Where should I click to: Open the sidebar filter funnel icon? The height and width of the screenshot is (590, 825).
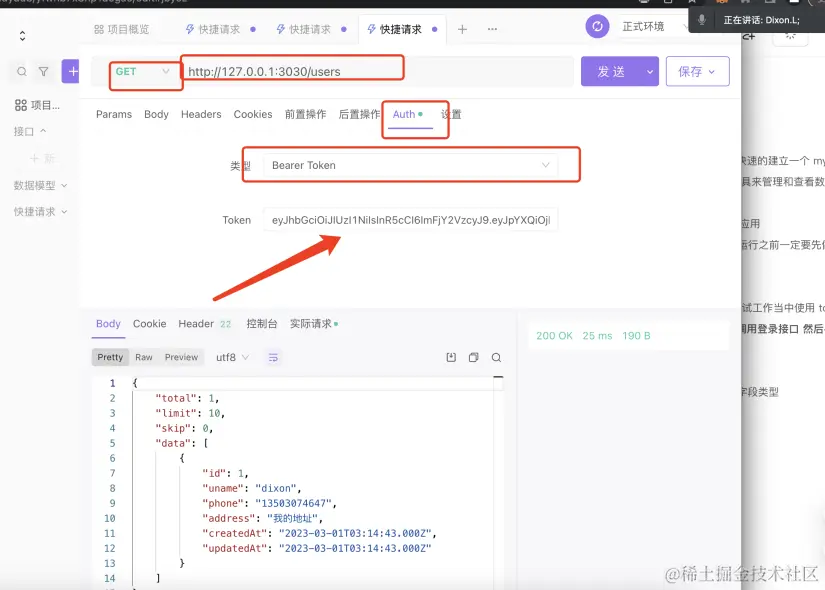coord(44,72)
